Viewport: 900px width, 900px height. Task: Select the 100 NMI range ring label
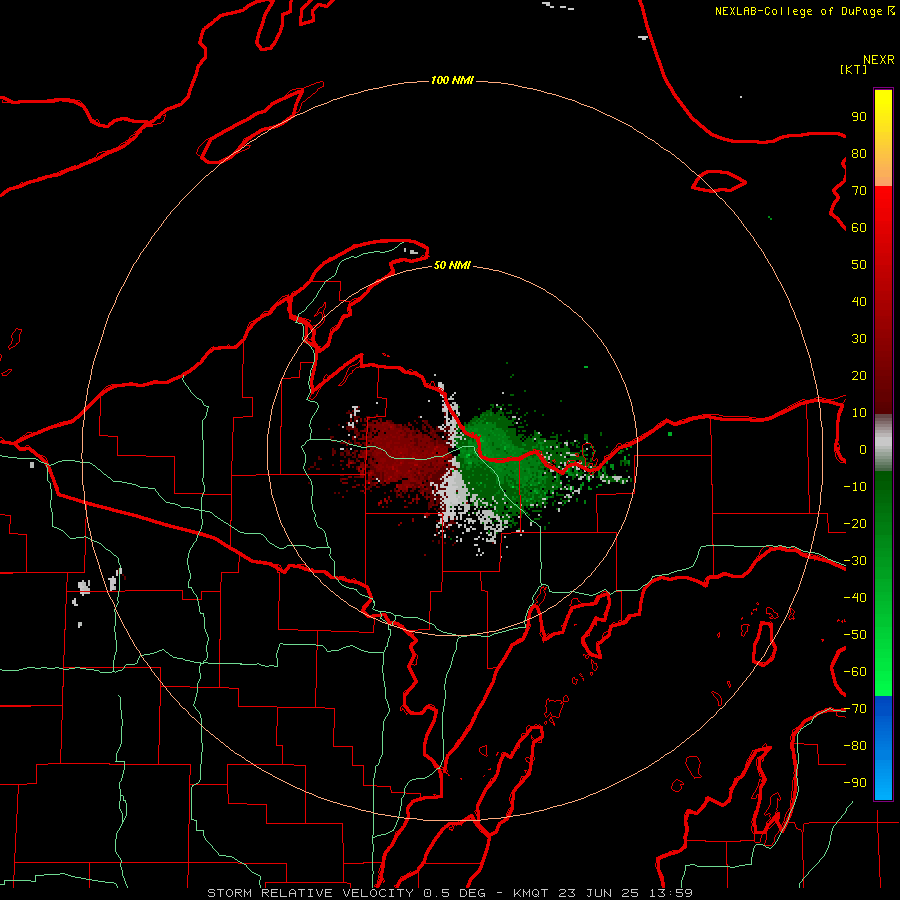click(452, 80)
